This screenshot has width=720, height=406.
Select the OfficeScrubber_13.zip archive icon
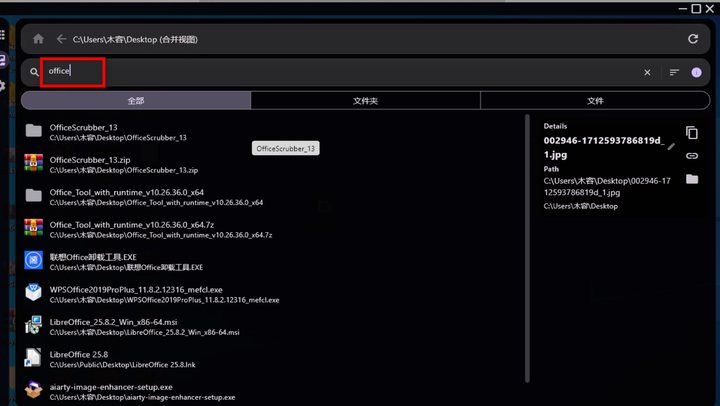point(34,163)
